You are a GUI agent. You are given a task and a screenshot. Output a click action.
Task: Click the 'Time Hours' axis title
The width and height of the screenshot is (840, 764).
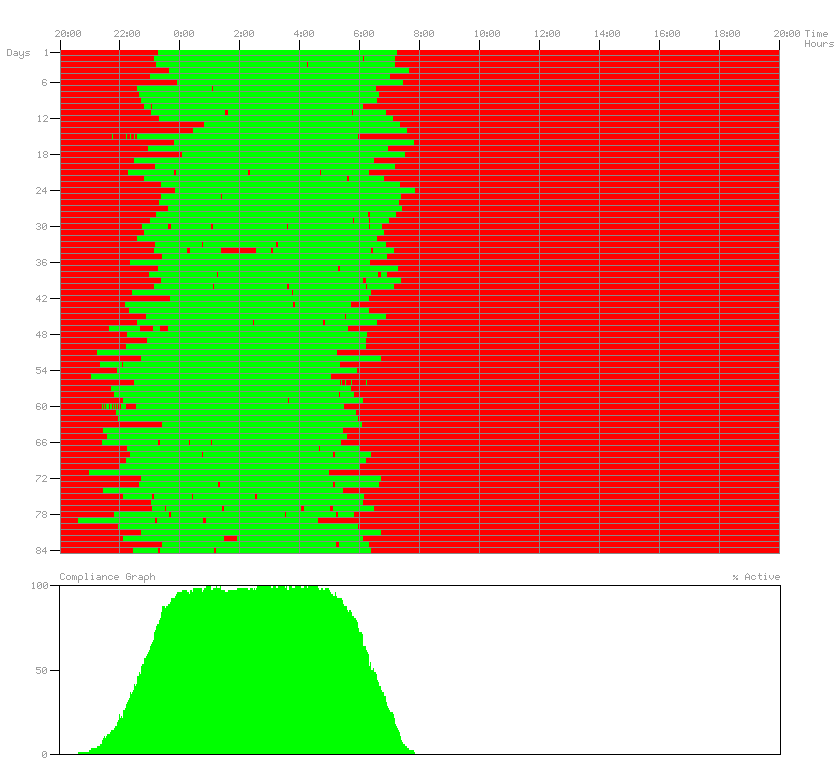coord(819,39)
